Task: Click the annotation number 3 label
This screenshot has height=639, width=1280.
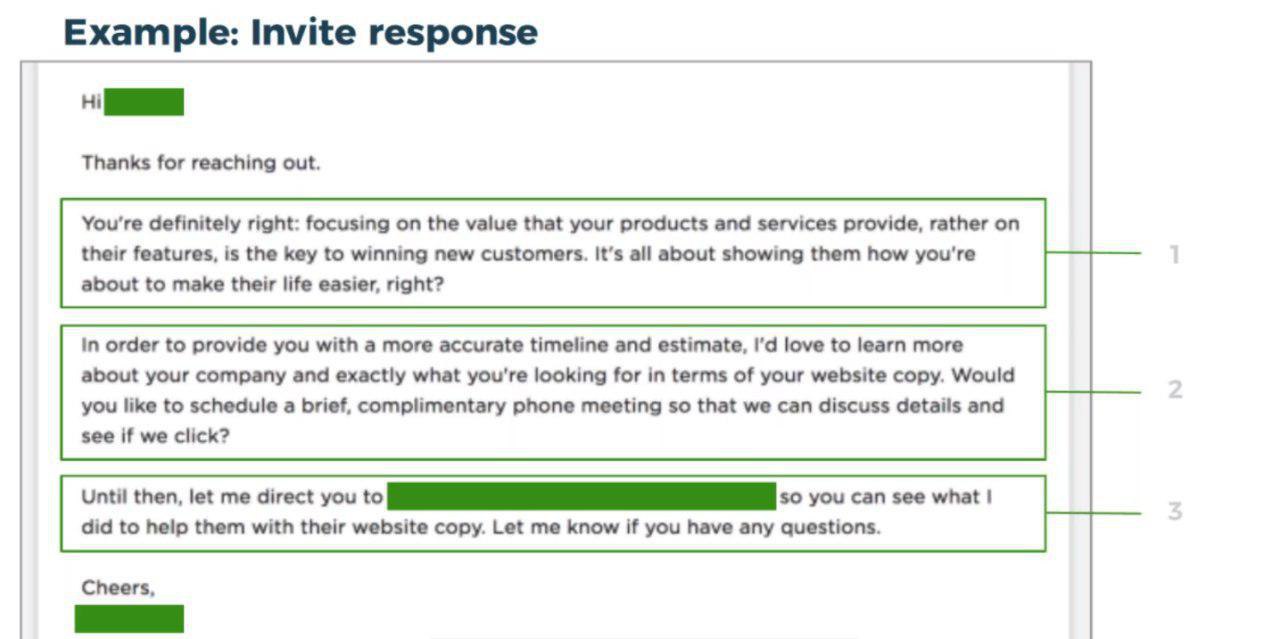Action: tap(1175, 511)
